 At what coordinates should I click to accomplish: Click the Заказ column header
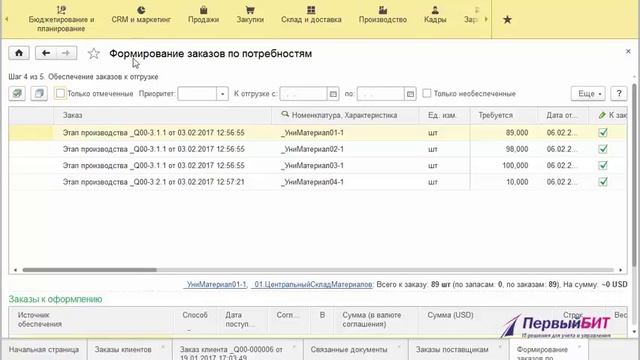click(162, 115)
